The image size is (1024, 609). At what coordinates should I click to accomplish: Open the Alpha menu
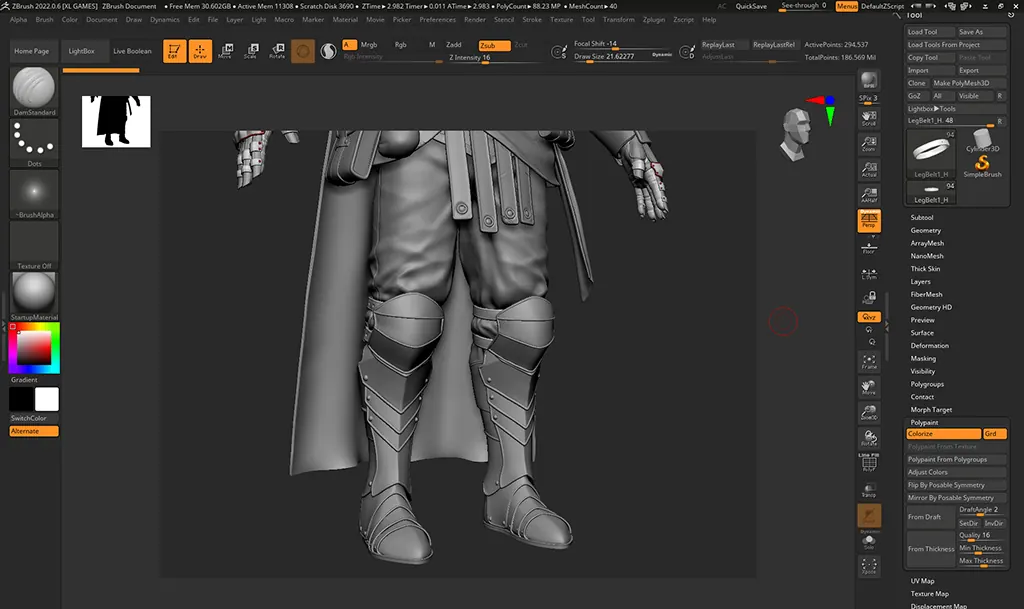(x=18, y=20)
